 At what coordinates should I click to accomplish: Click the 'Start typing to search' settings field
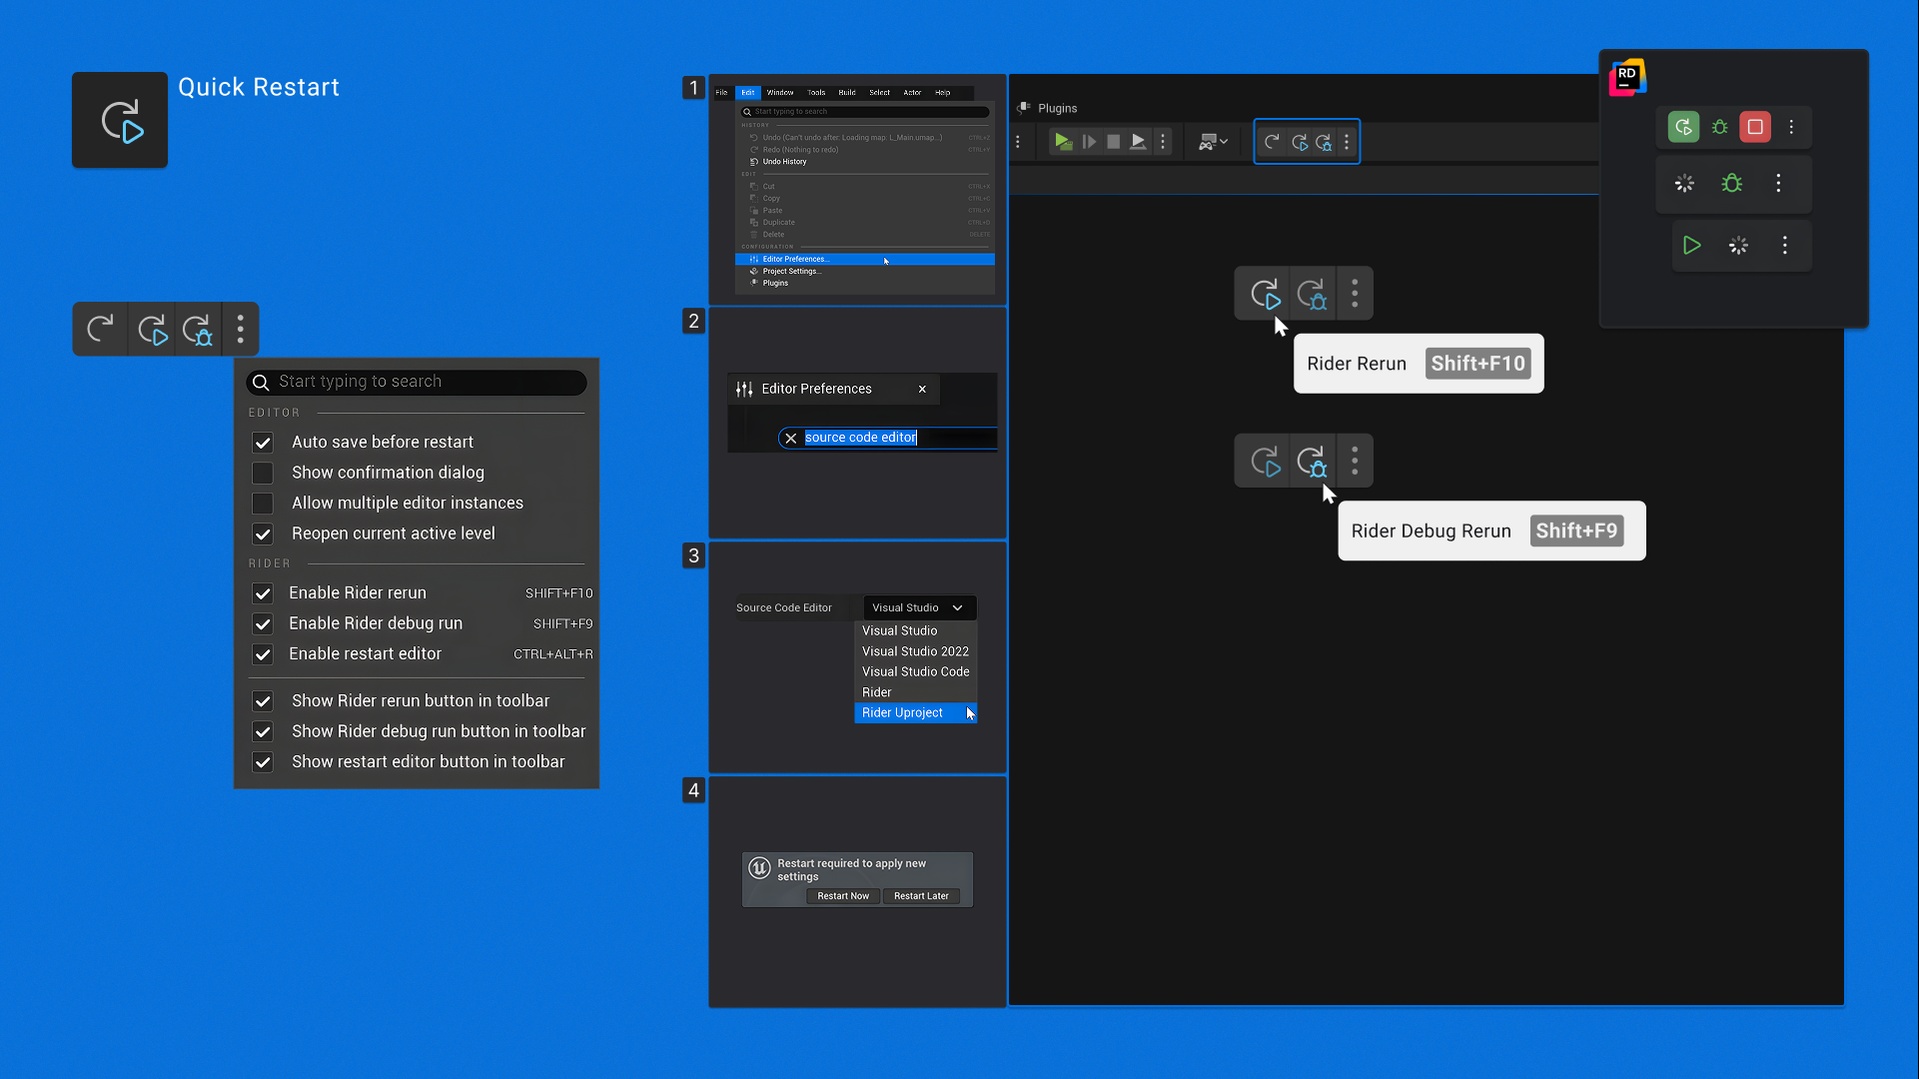coord(416,382)
